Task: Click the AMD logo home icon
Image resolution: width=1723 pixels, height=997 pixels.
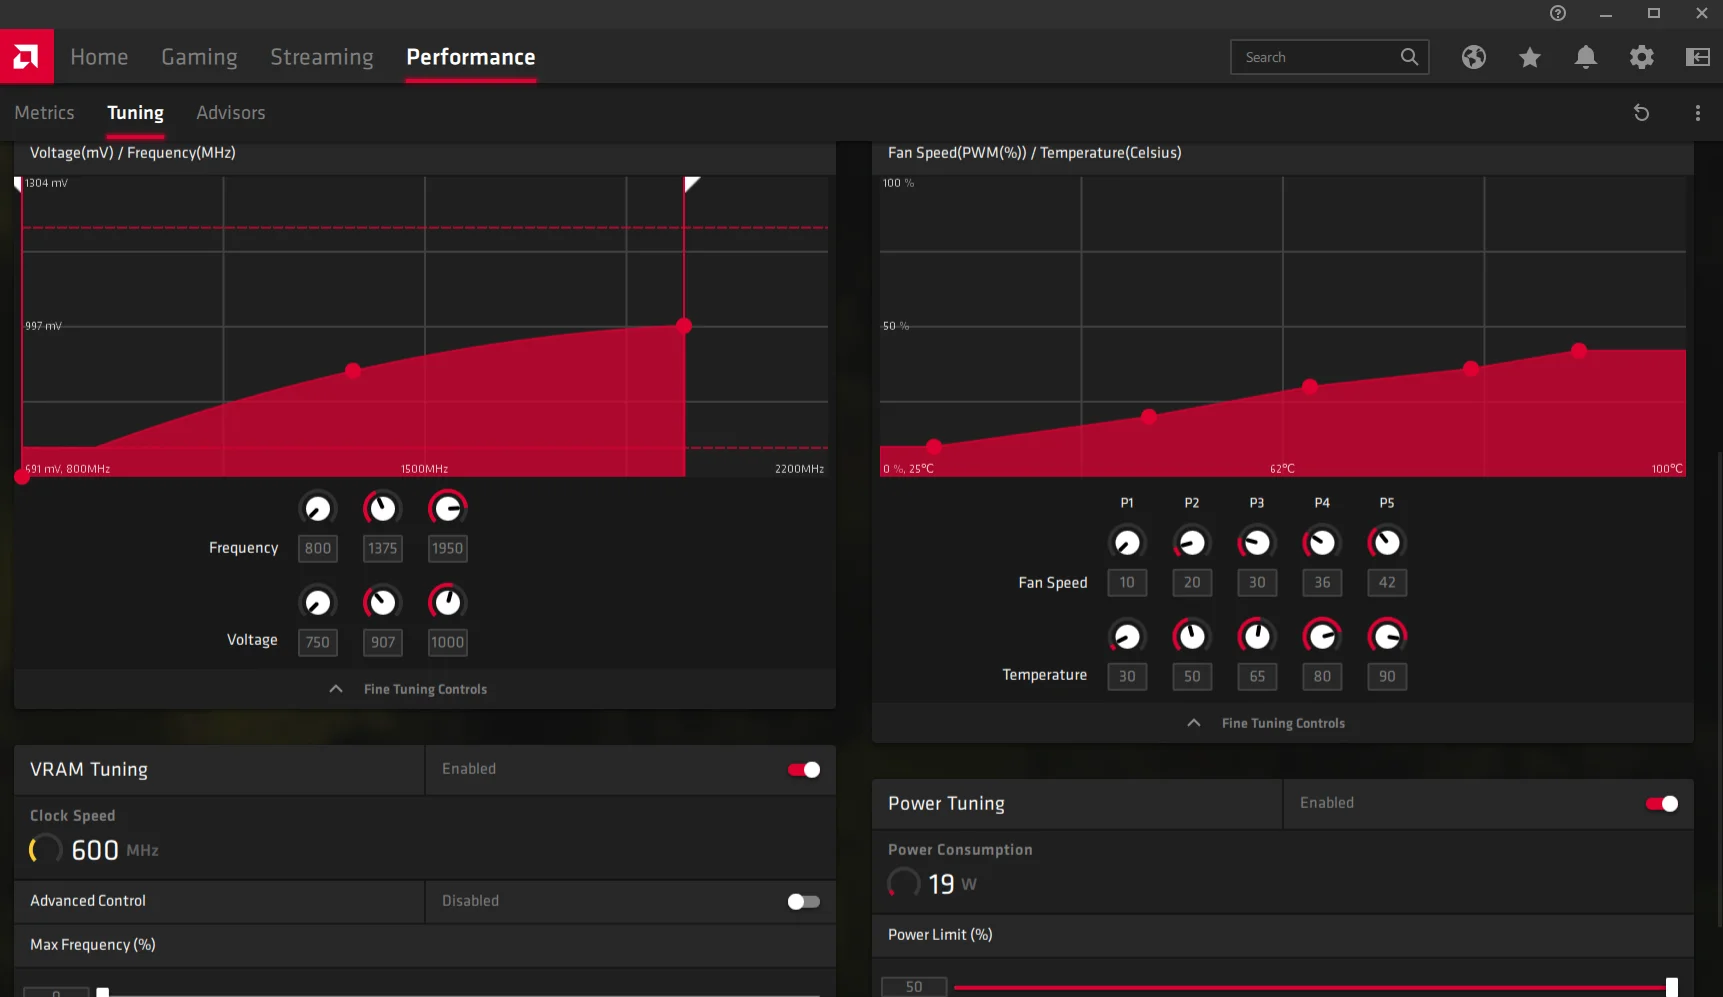Action: point(26,57)
